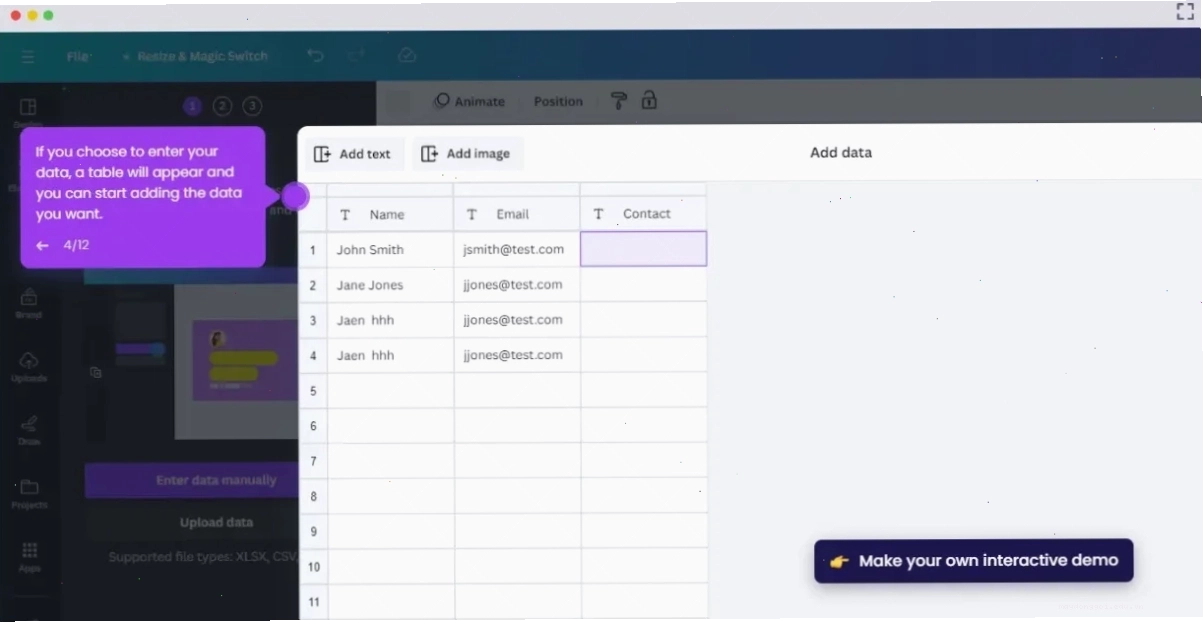Viewport: 1203px width, 623px height.
Task: Select the jsmith@test.com cell
Action: click(x=517, y=249)
